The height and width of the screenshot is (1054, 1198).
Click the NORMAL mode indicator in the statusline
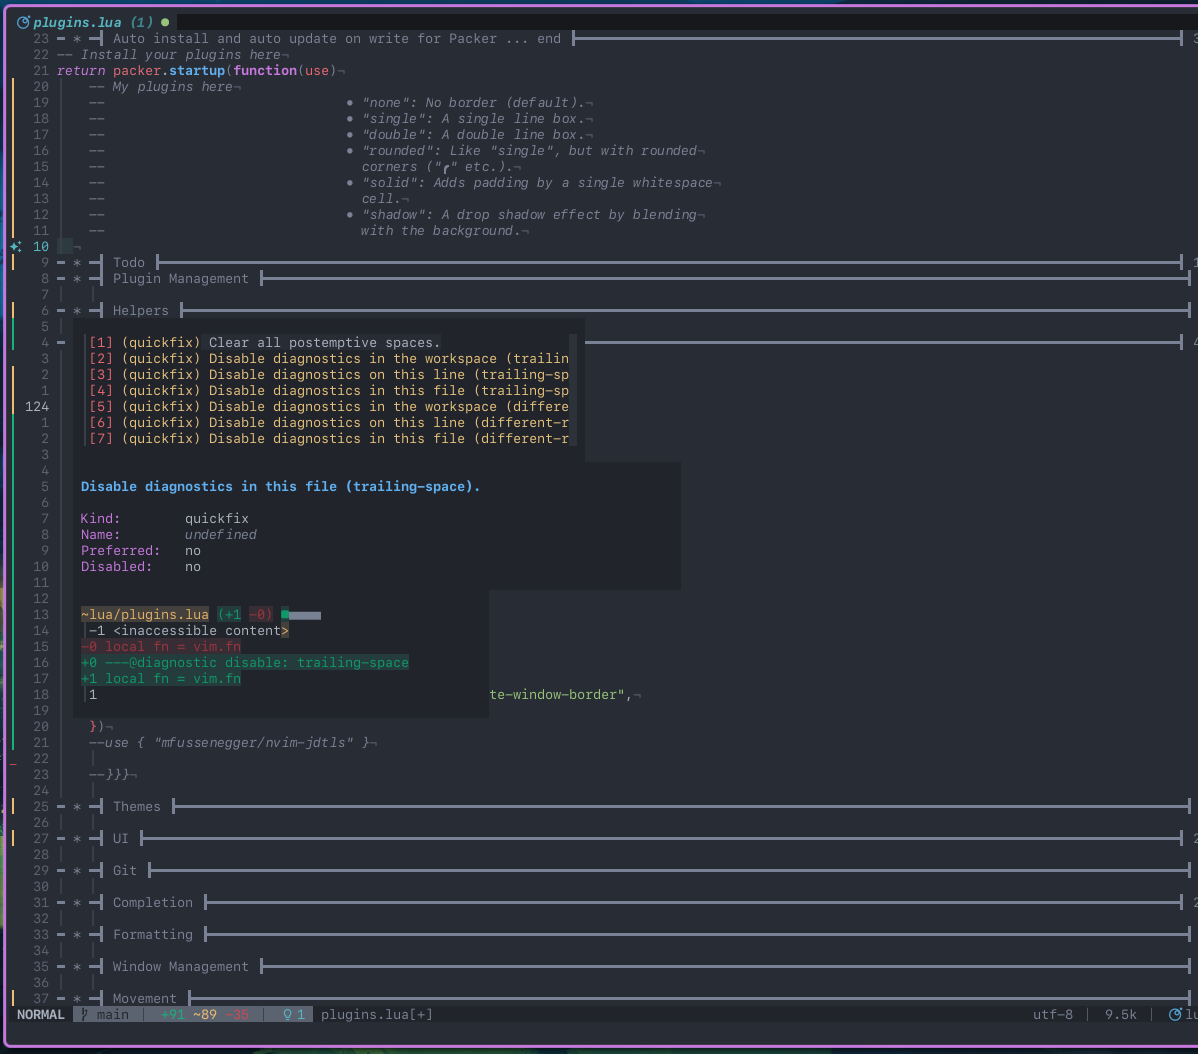(39, 1014)
